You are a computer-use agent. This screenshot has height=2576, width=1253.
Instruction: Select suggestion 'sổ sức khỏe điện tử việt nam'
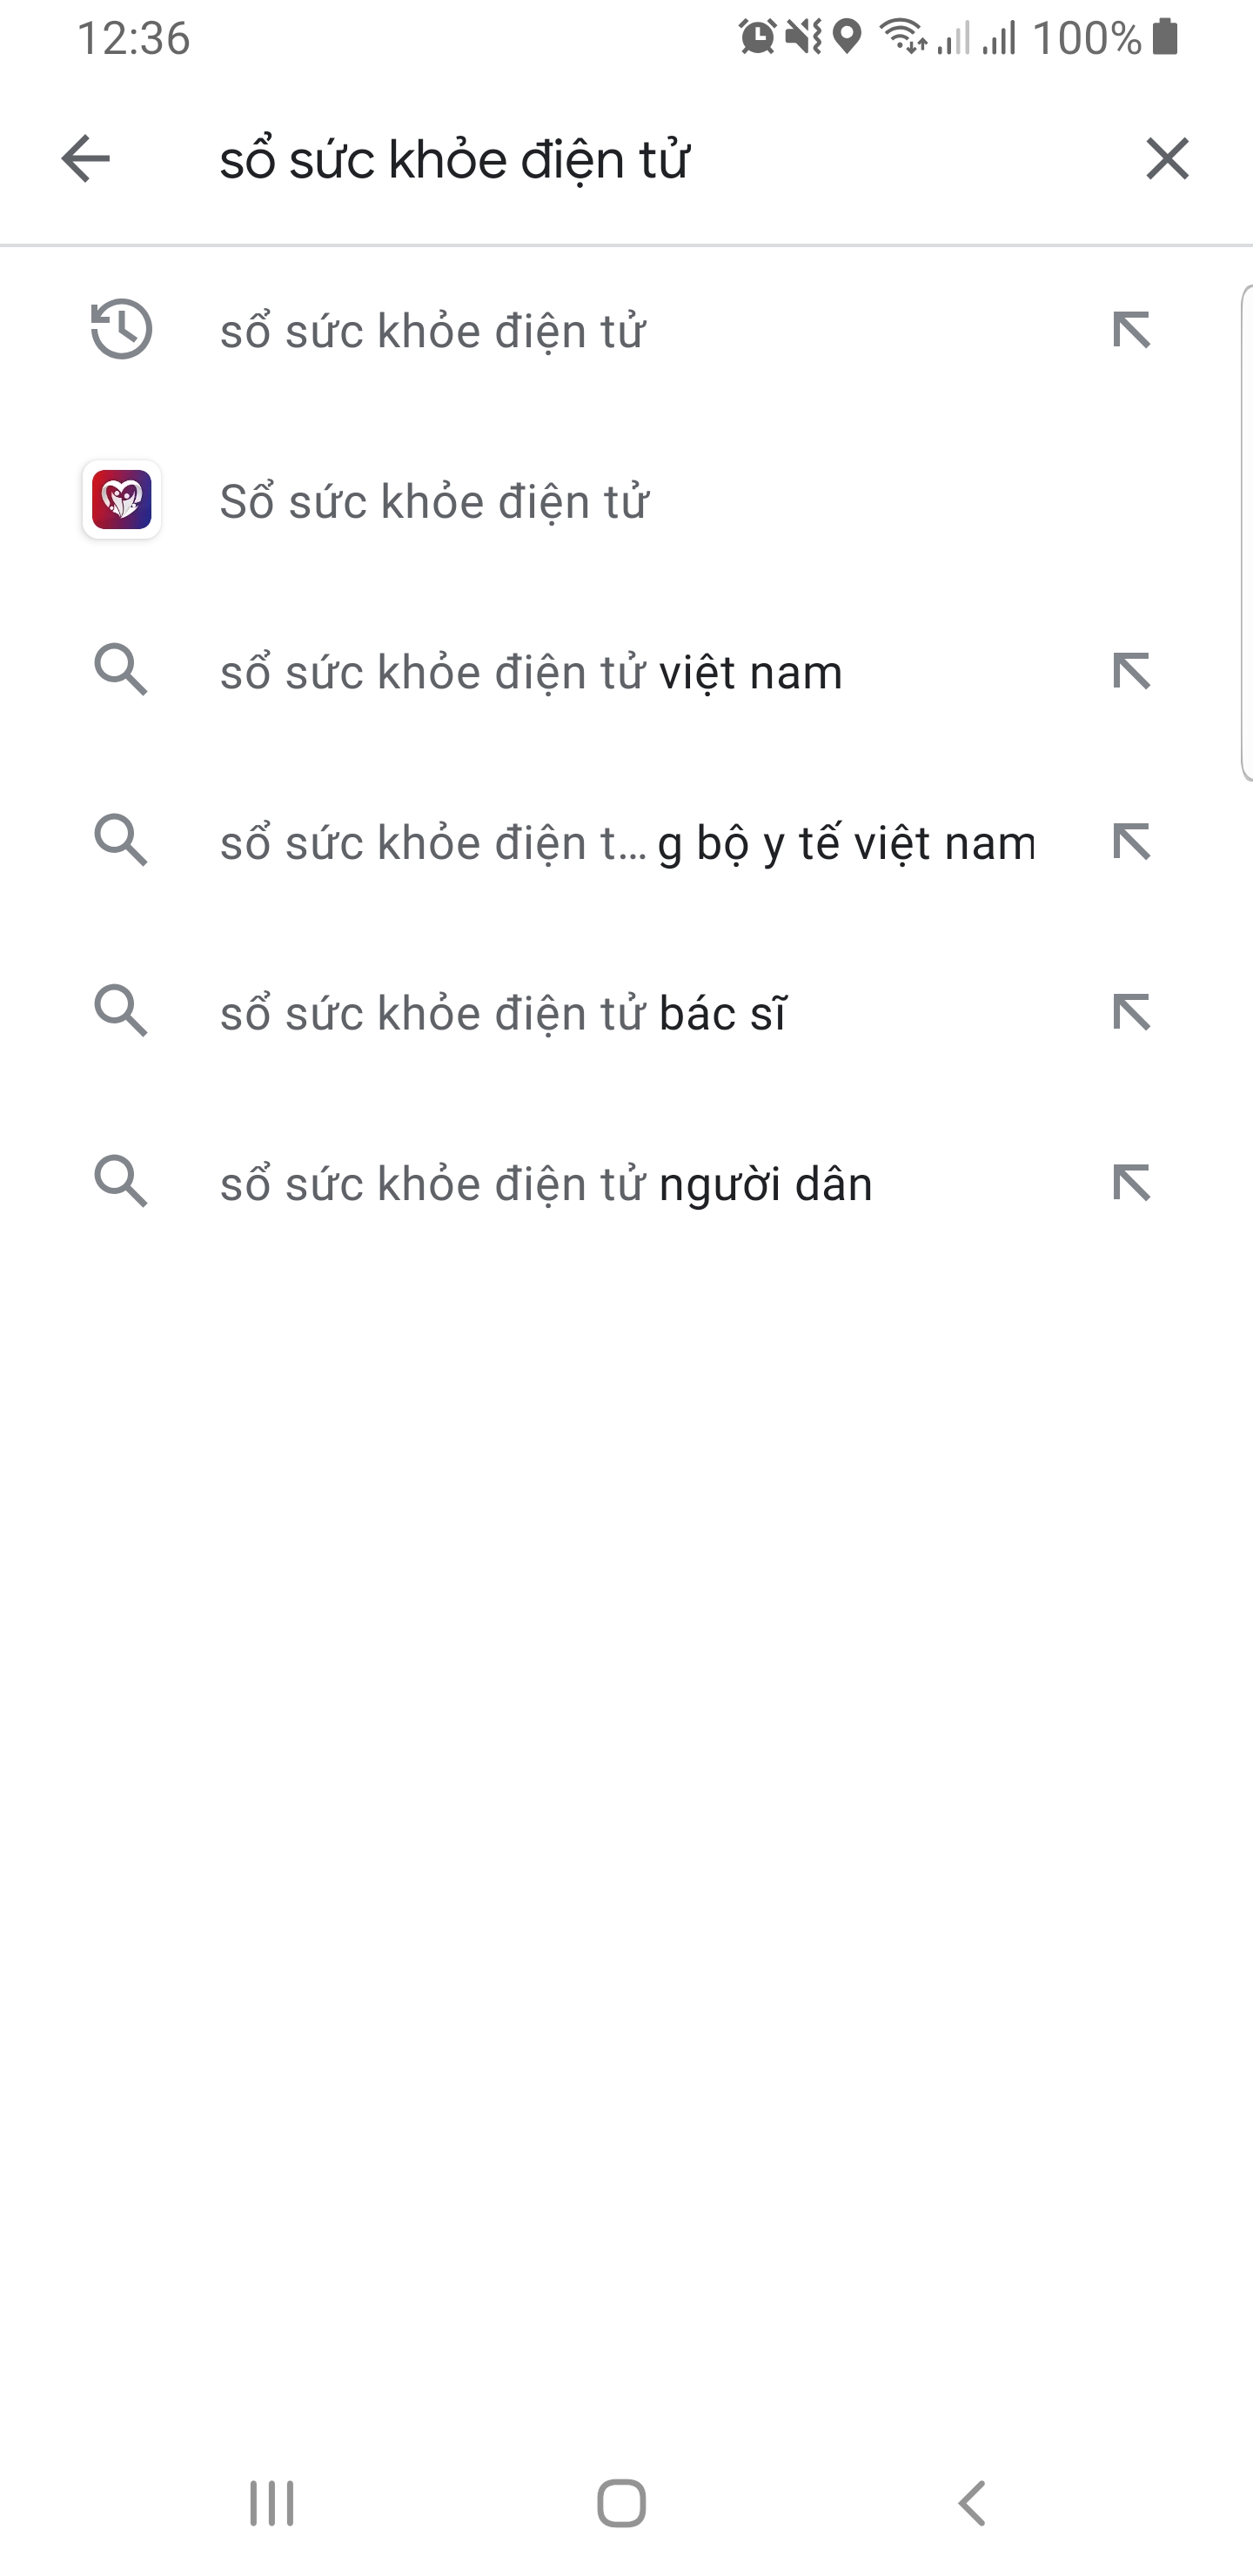click(531, 672)
